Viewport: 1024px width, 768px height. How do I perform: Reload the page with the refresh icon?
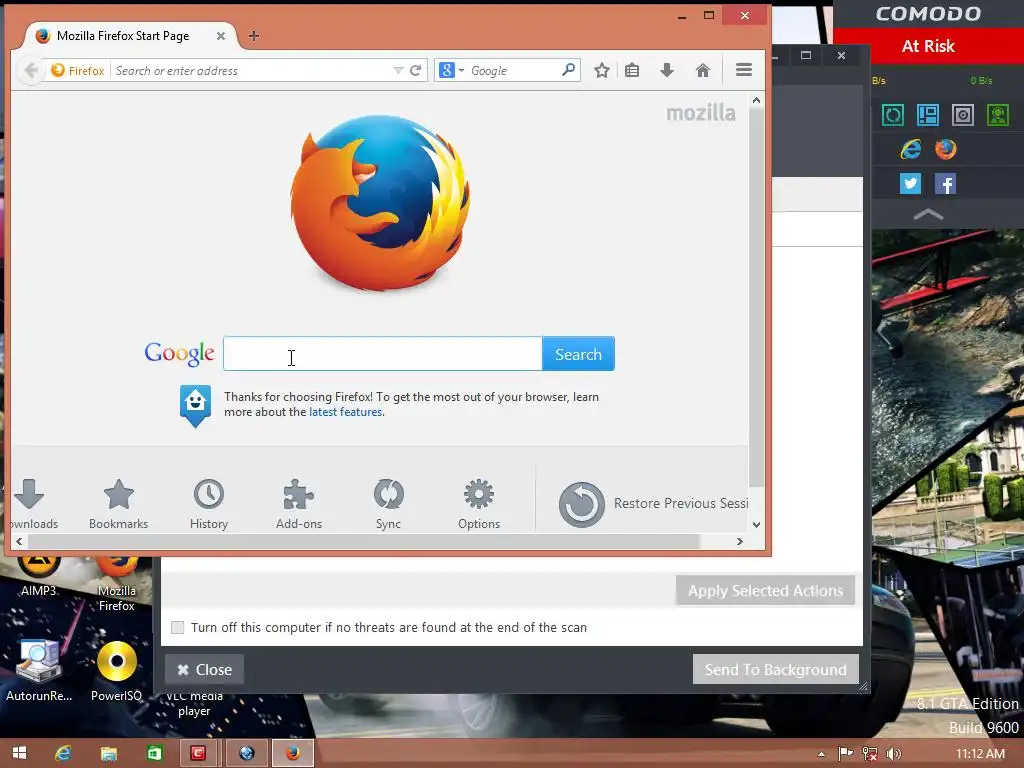point(415,71)
